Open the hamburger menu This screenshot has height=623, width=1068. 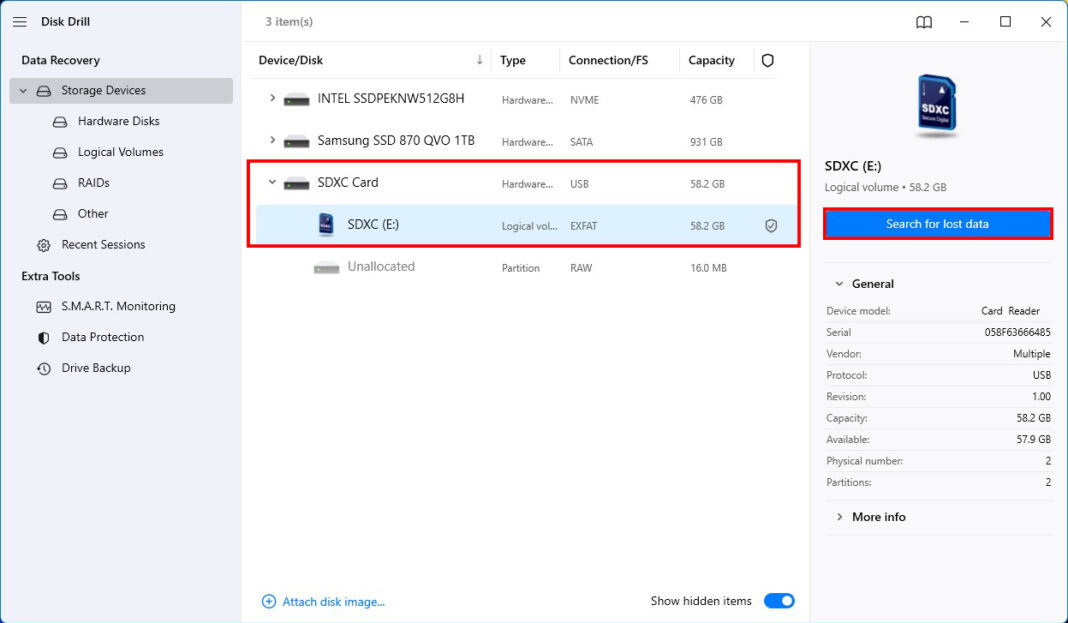pos(19,22)
